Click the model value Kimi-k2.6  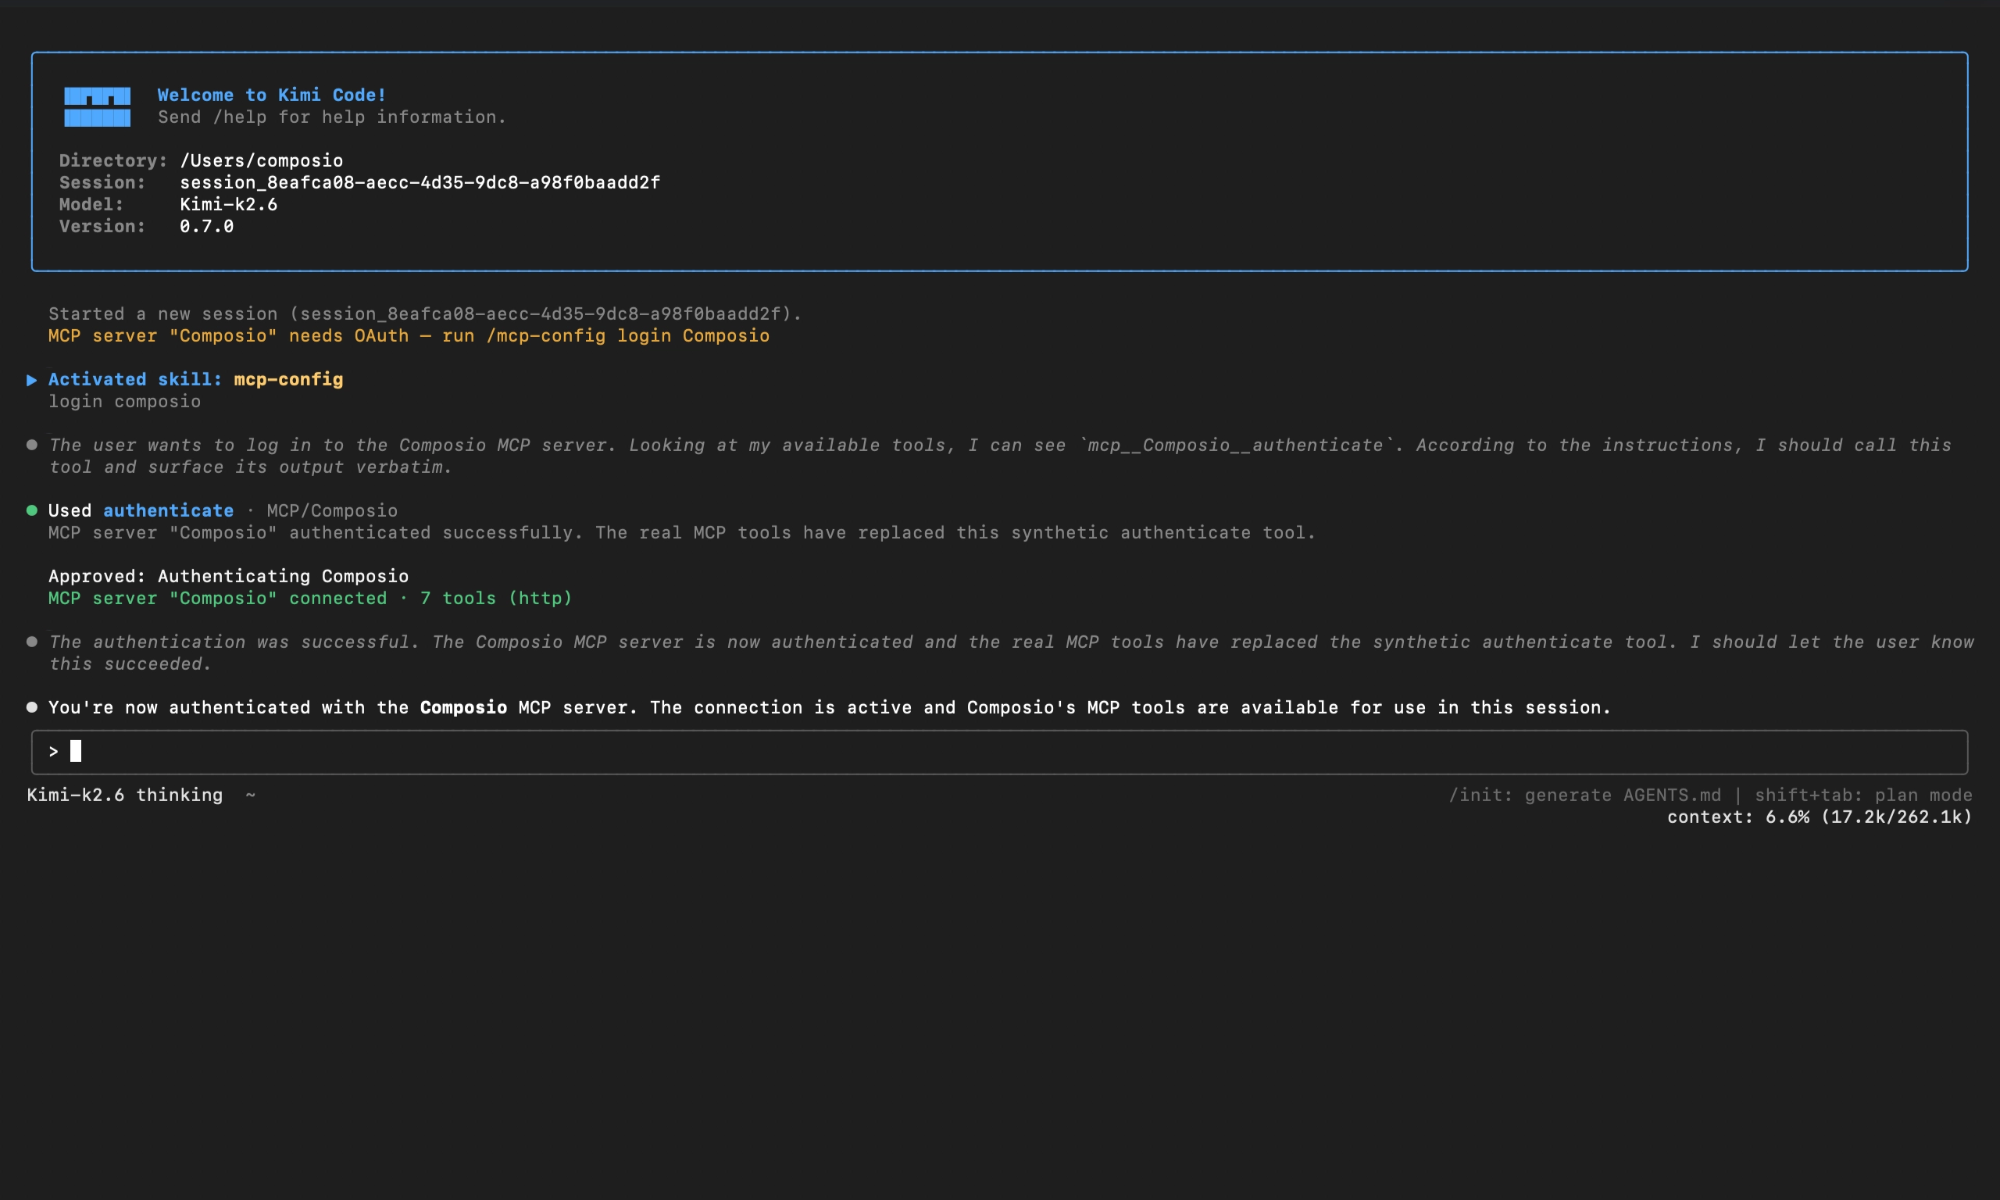(x=228, y=204)
